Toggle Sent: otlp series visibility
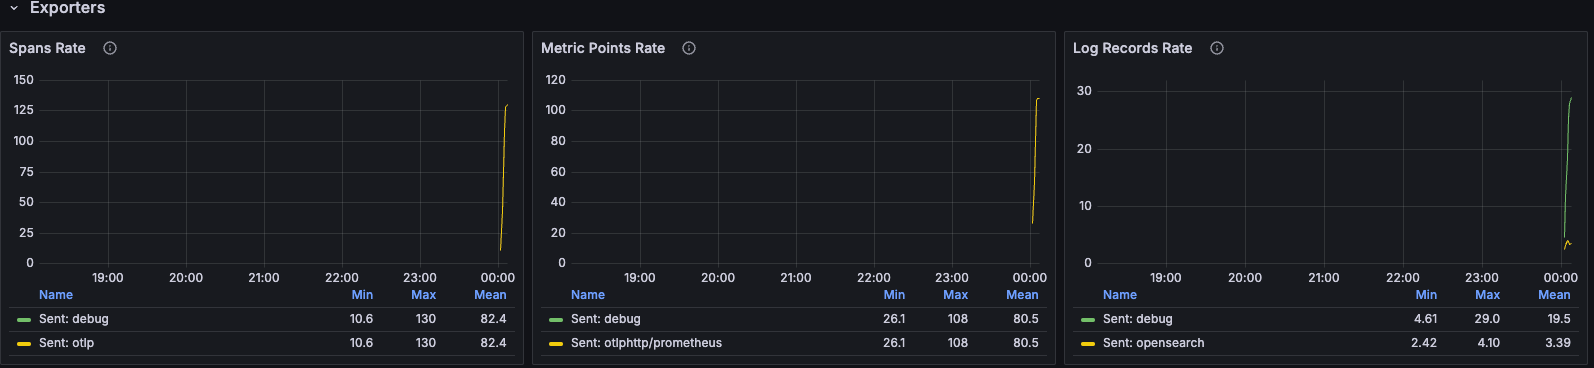 [67, 343]
